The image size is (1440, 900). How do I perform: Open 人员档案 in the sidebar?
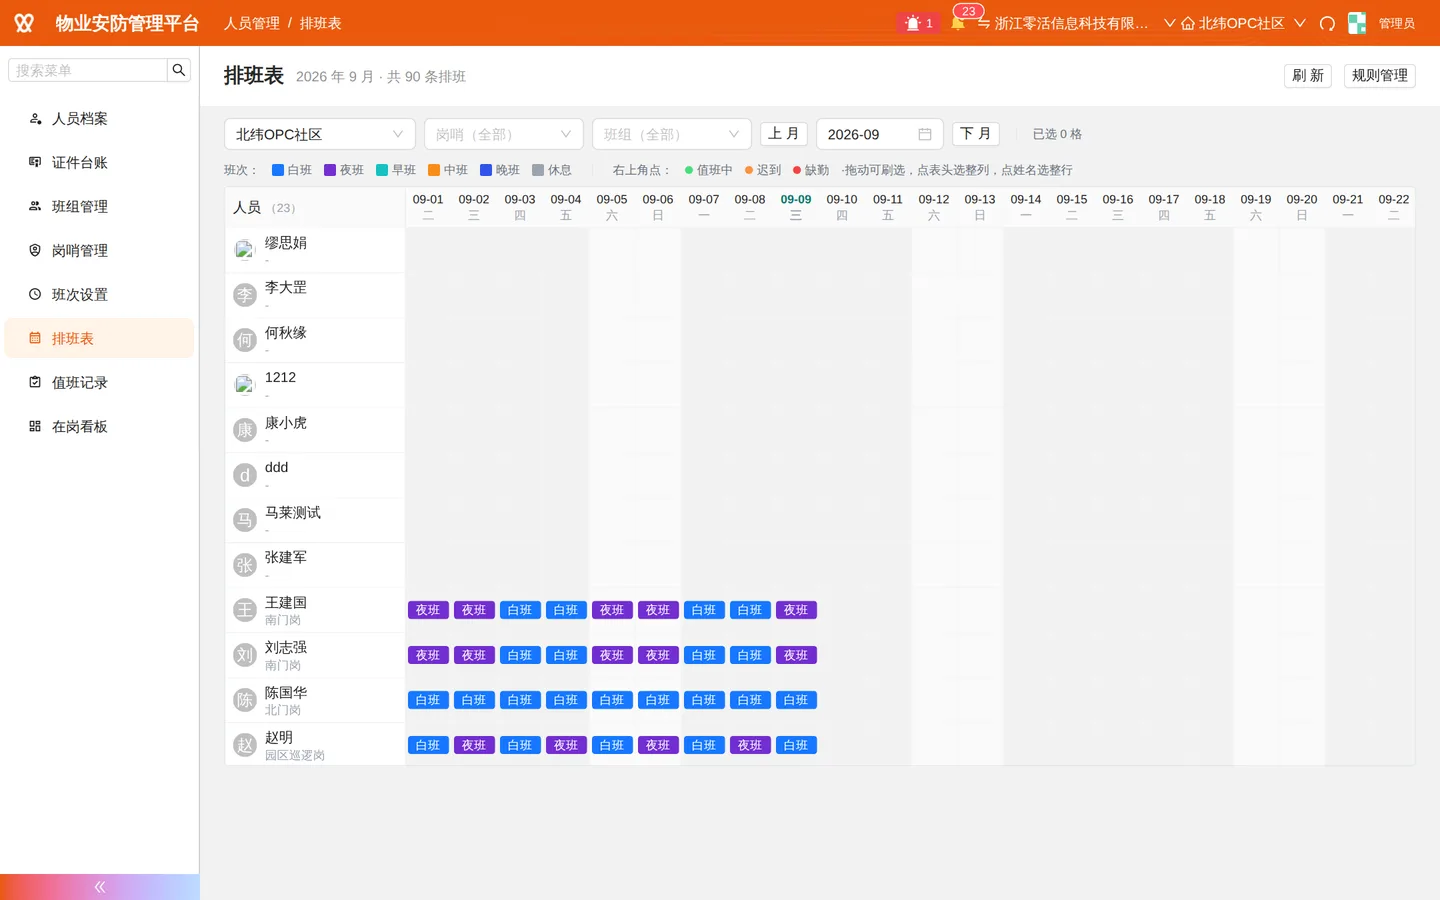click(x=100, y=118)
